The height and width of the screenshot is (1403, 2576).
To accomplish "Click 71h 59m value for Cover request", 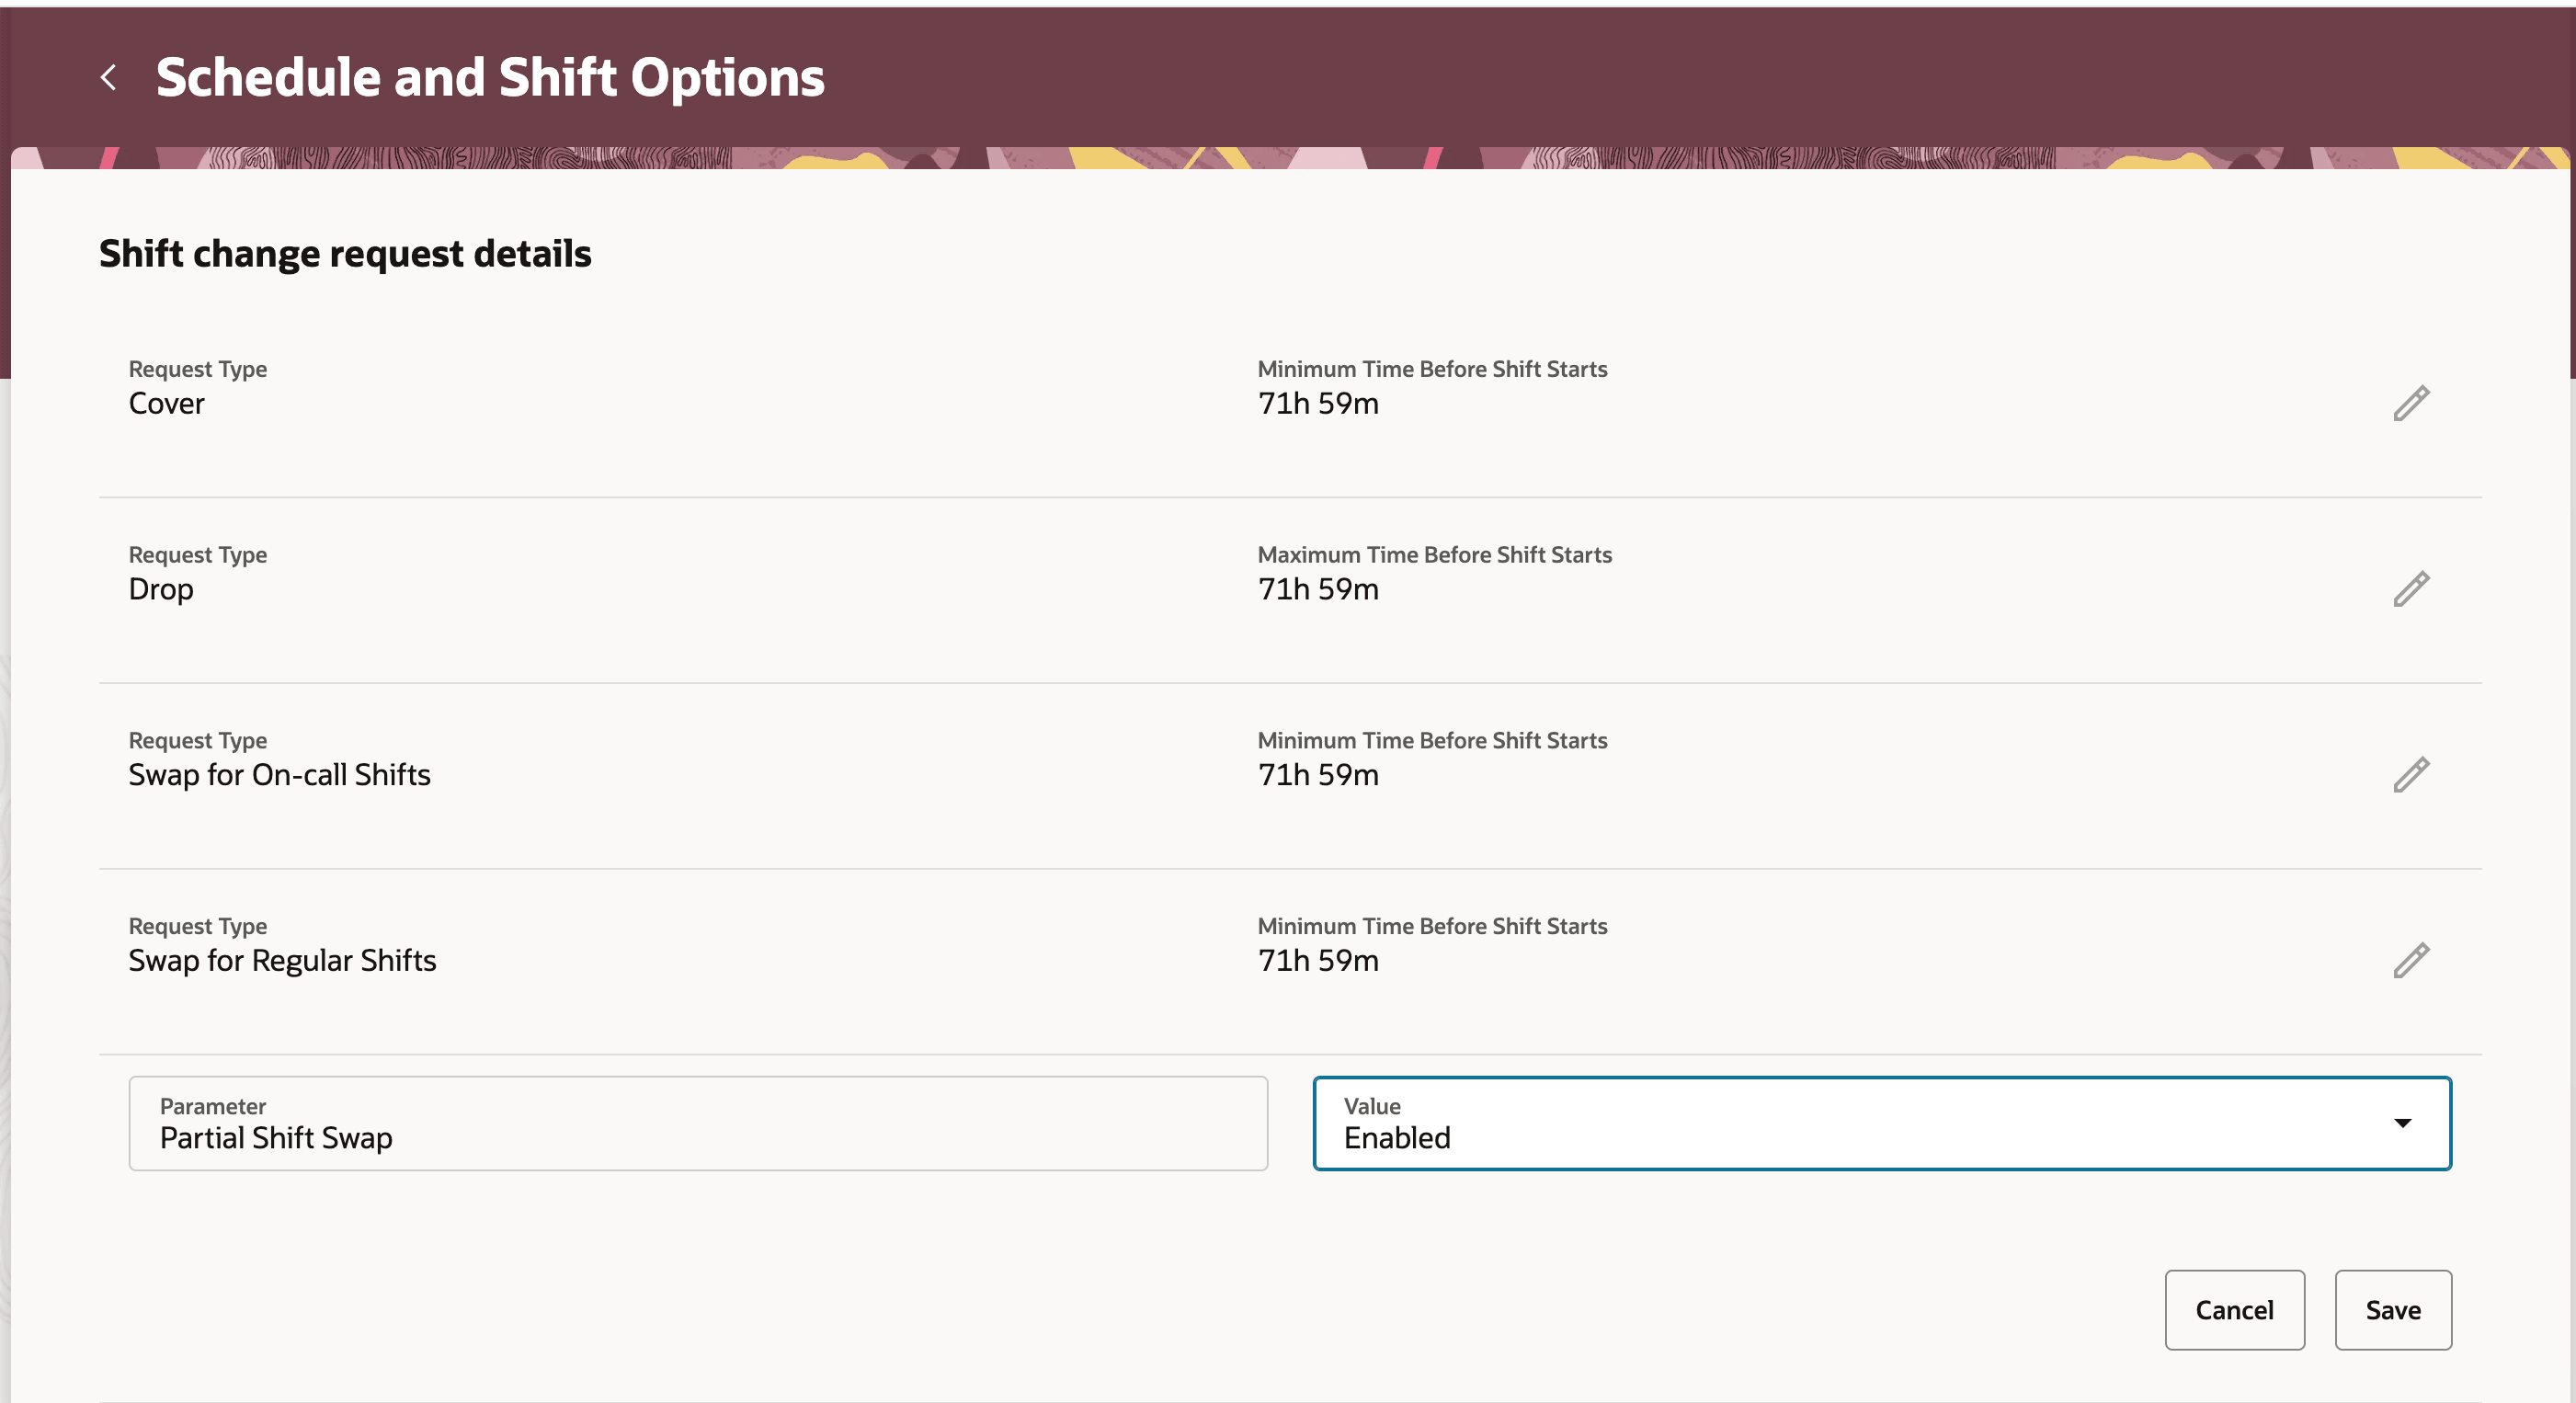I will [1318, 403].
